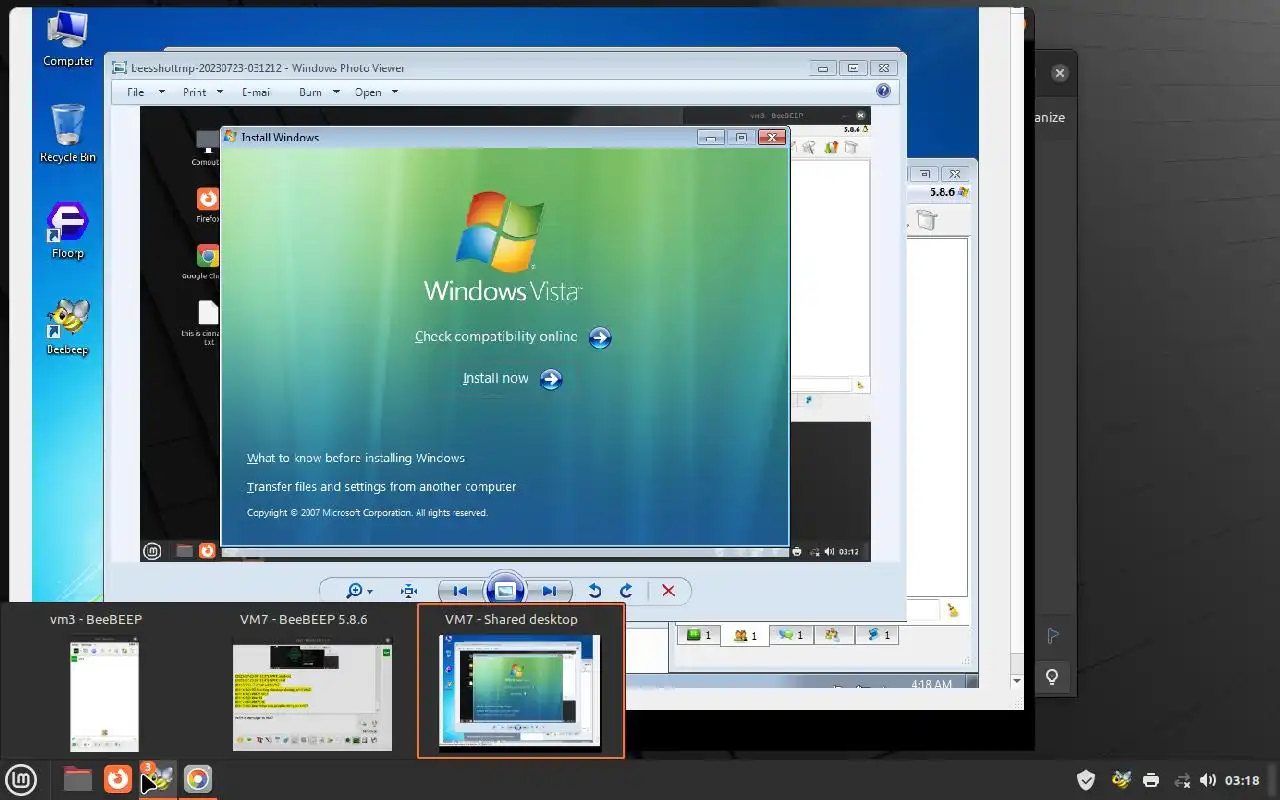The image size is (1280, 800).
Task: Click the BeeBEEP taskbar icon with badge 3
Action: coord(157,779)
